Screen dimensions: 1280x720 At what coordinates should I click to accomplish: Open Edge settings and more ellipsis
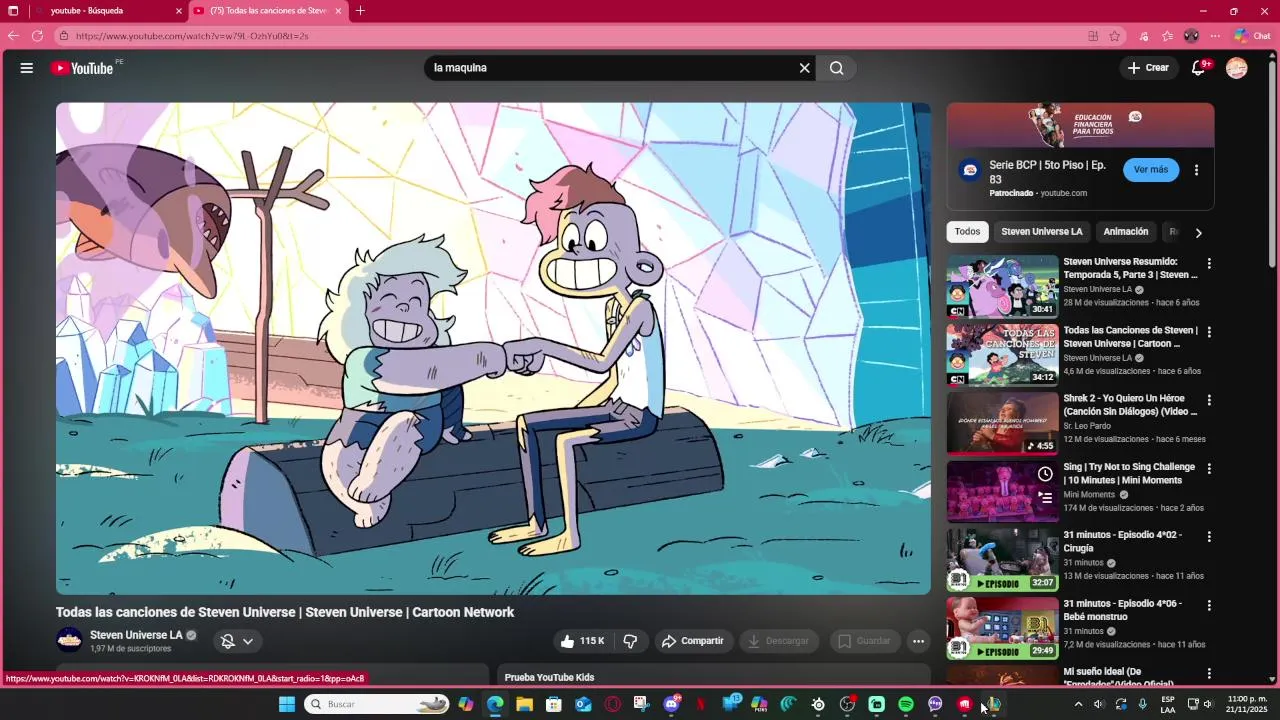pyautogui.click(x=1215, y=36)
